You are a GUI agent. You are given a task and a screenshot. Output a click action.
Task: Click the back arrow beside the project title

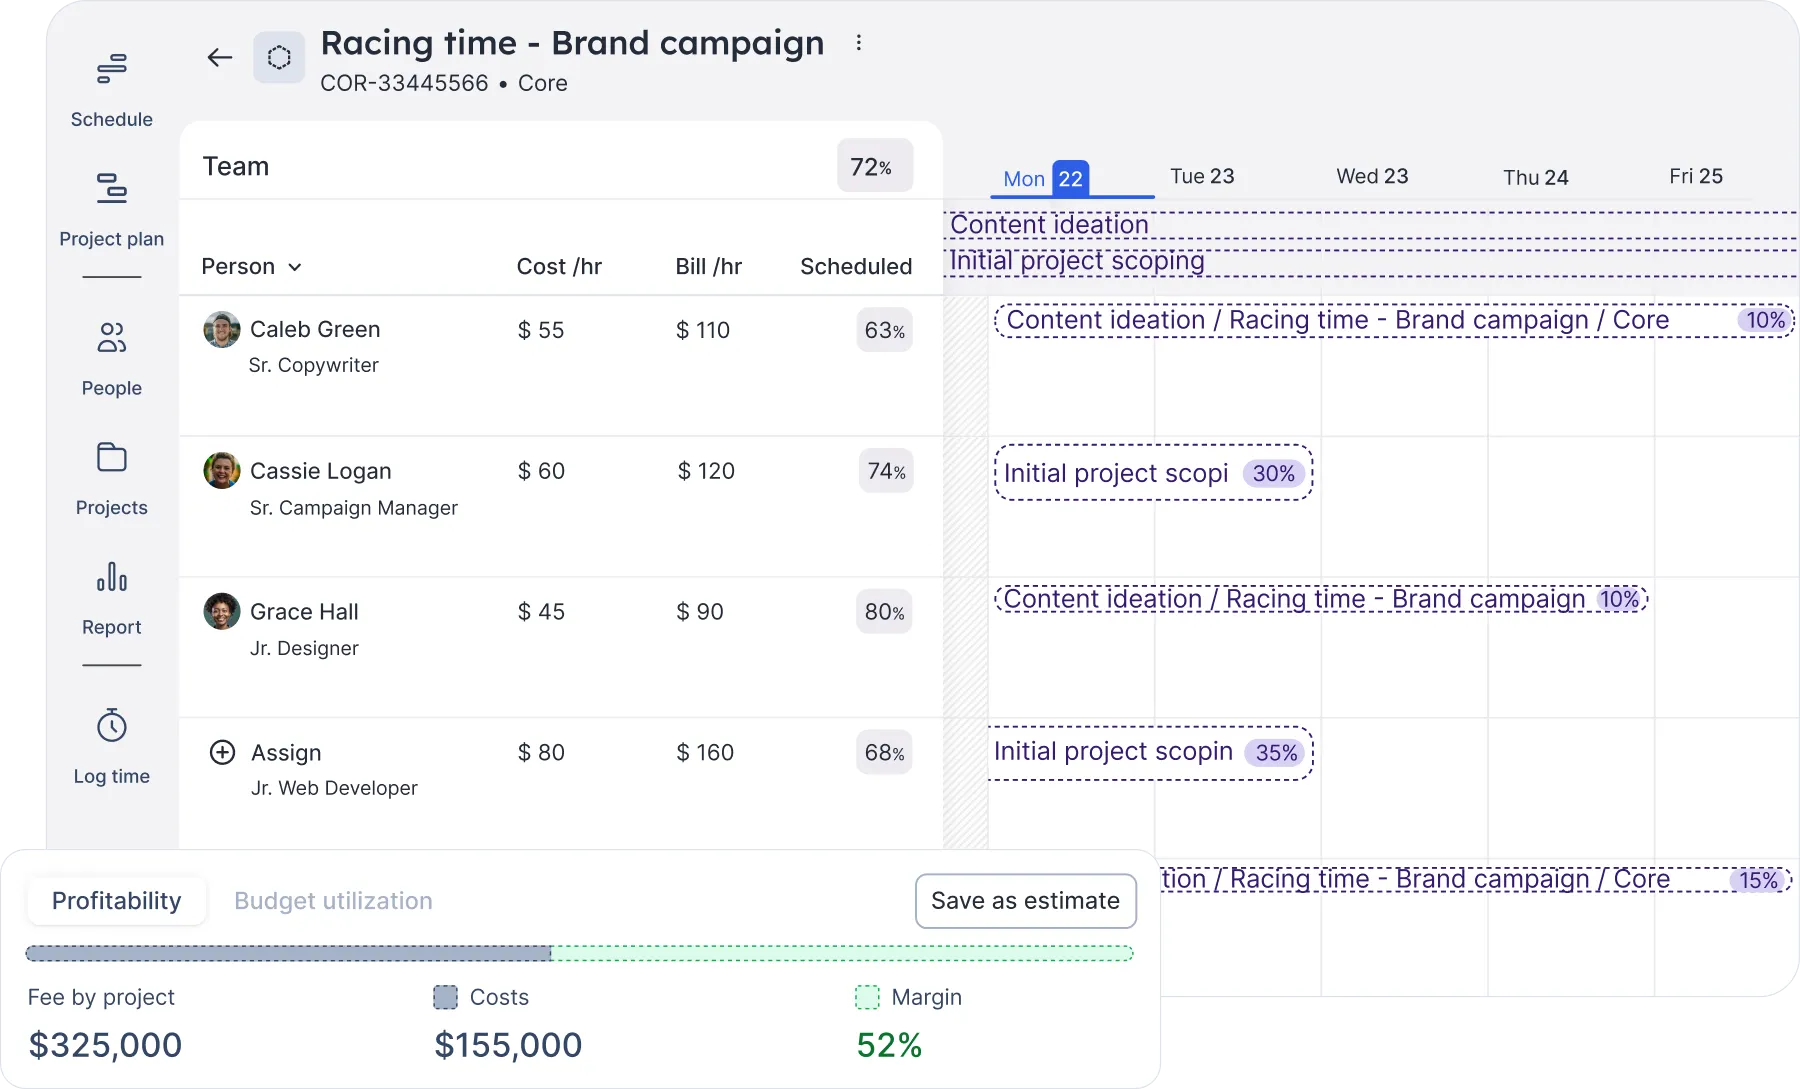[220, 57]
